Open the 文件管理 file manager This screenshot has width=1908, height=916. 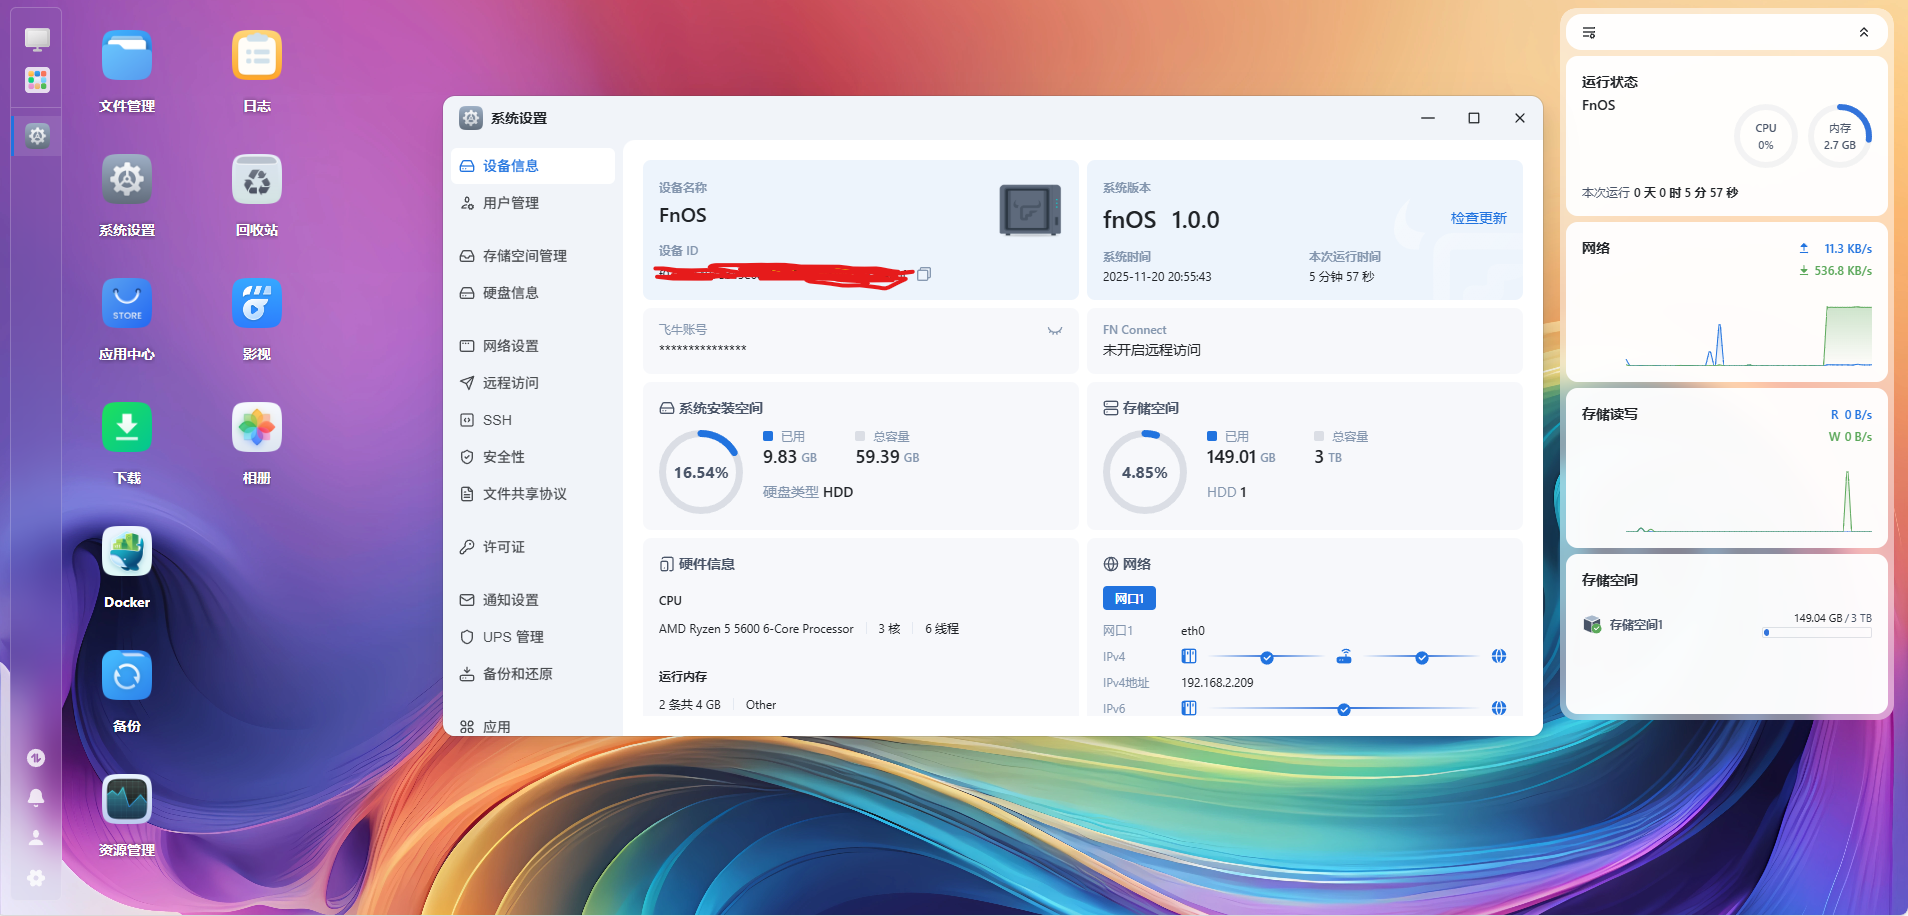126,56
